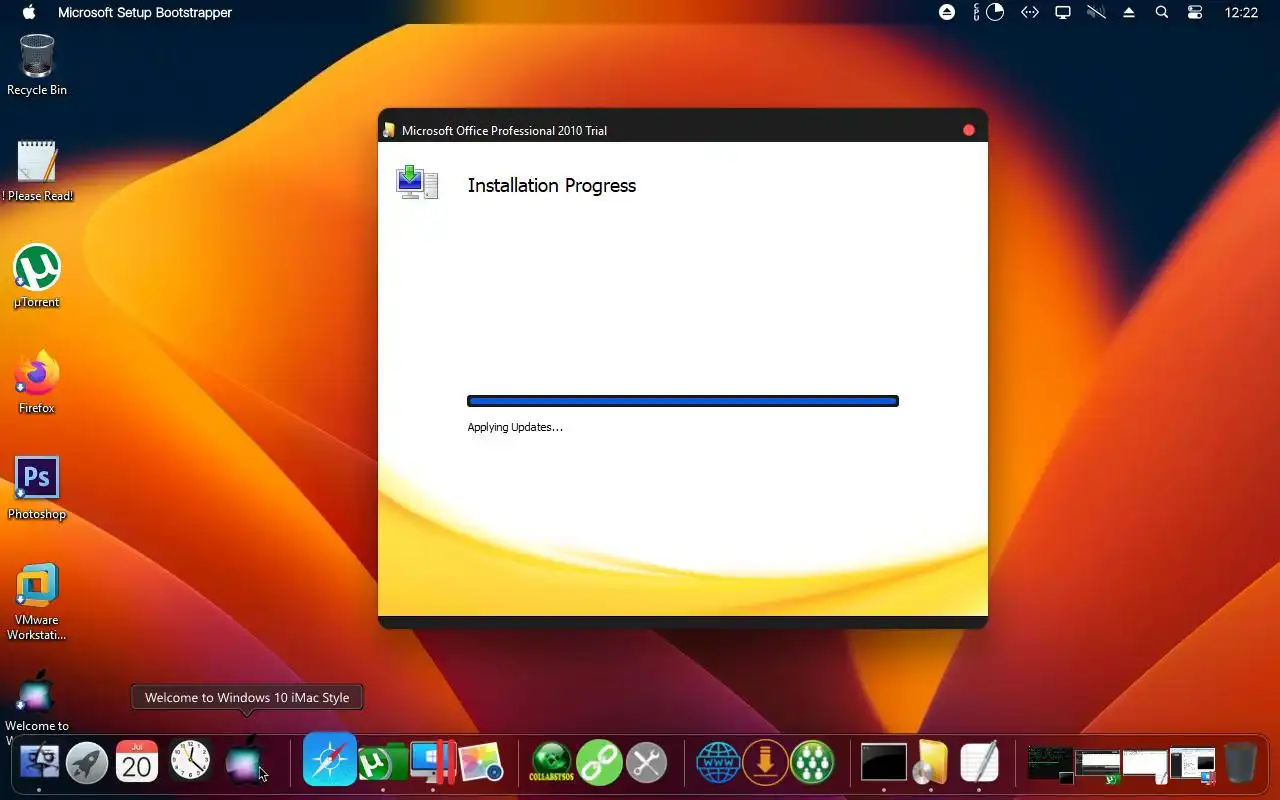
Task: Click the green chain link dock icon
Action: (x=599, y=763)
